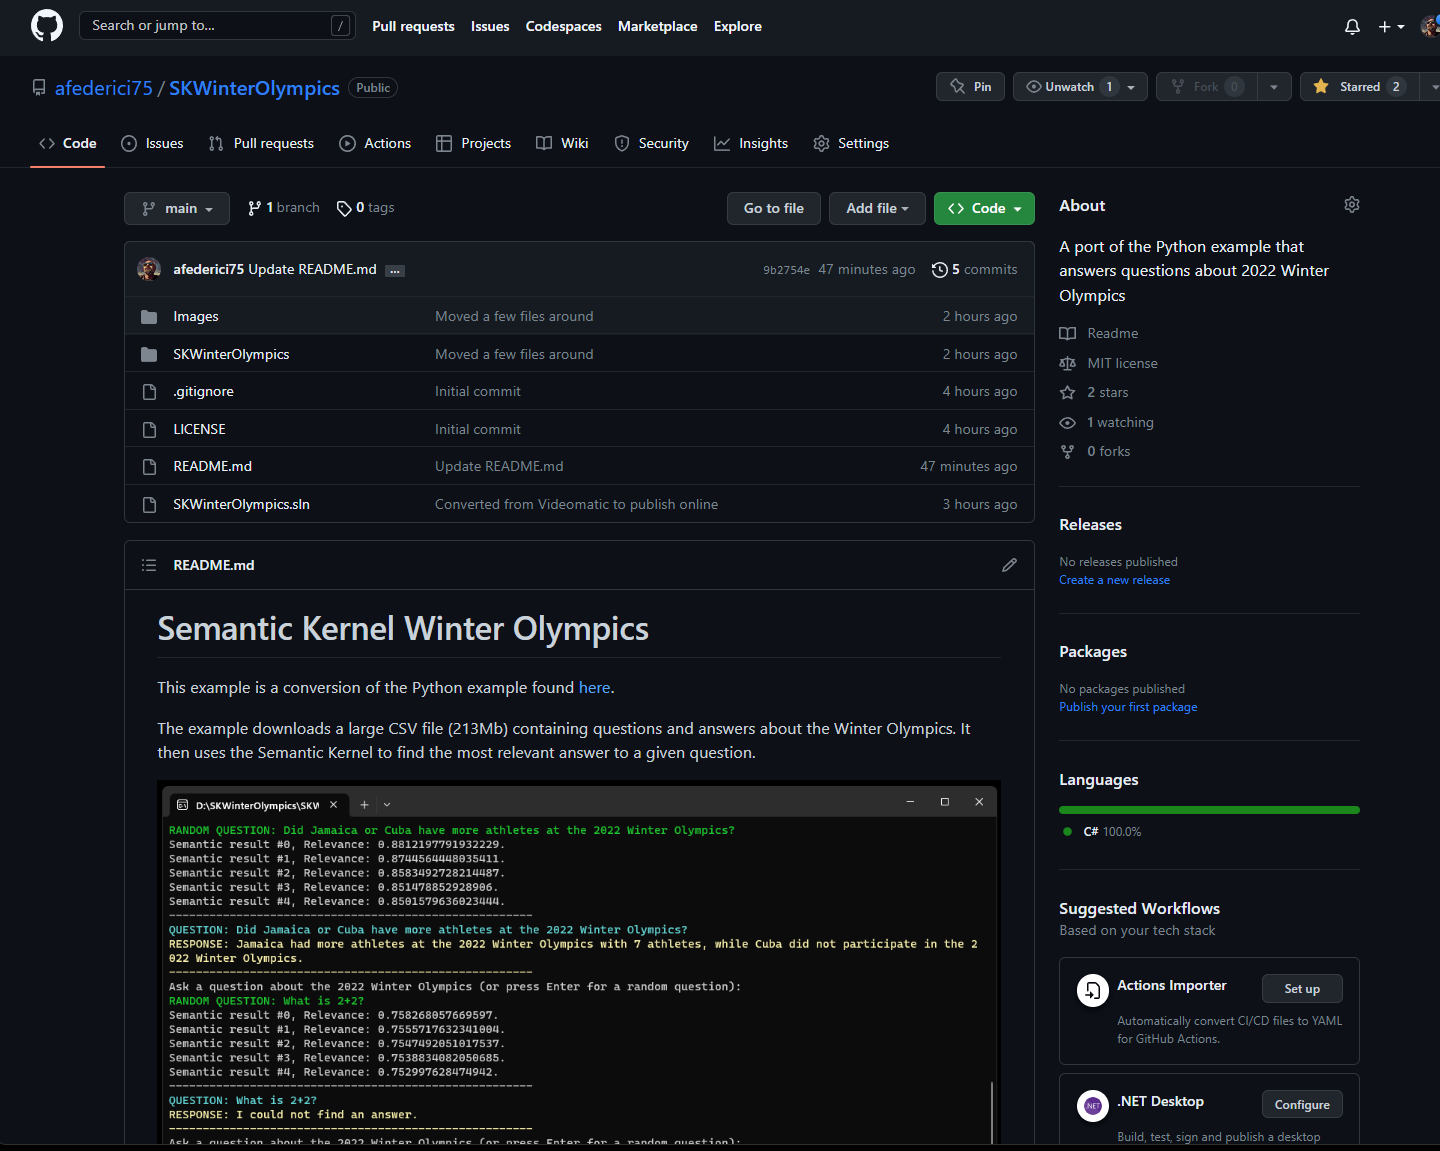Open the Add file dropdown
Screen dimensions: 1440x1151
(877, 208)
